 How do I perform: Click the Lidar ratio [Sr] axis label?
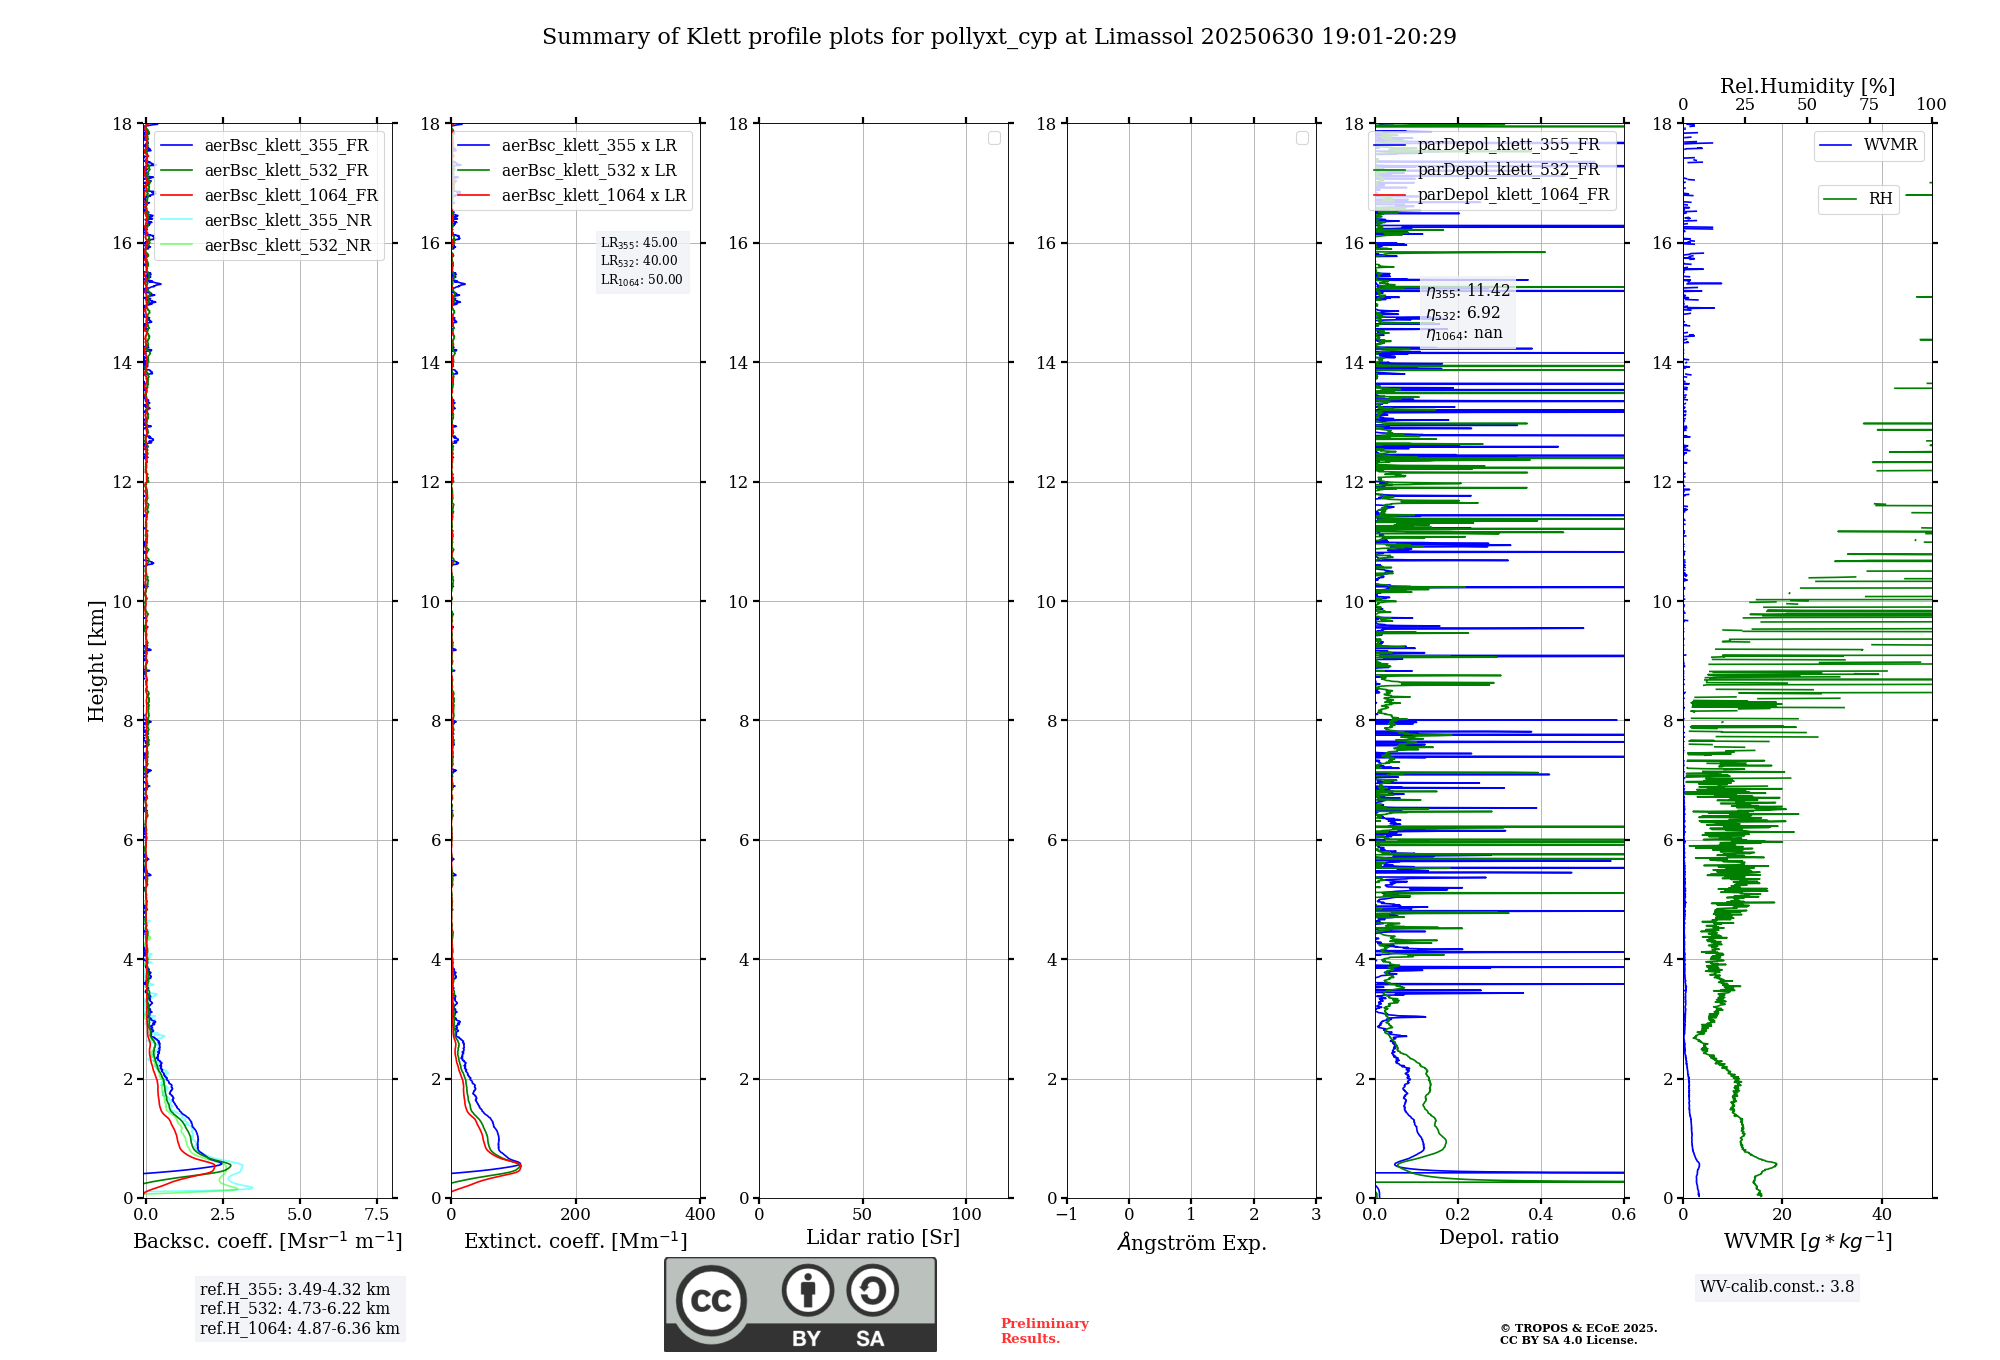(883, 1238)
